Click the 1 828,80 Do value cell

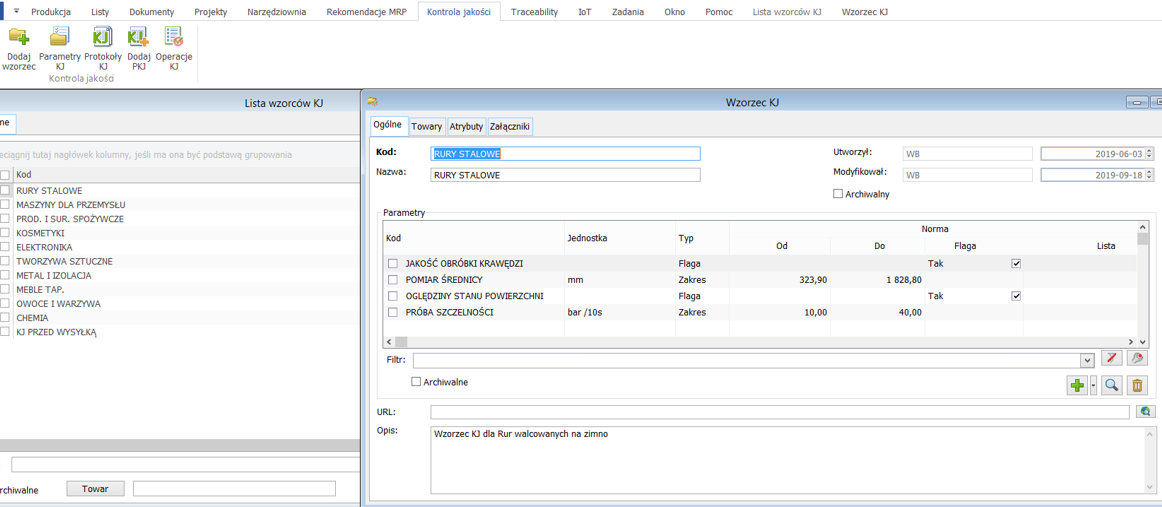878,279
